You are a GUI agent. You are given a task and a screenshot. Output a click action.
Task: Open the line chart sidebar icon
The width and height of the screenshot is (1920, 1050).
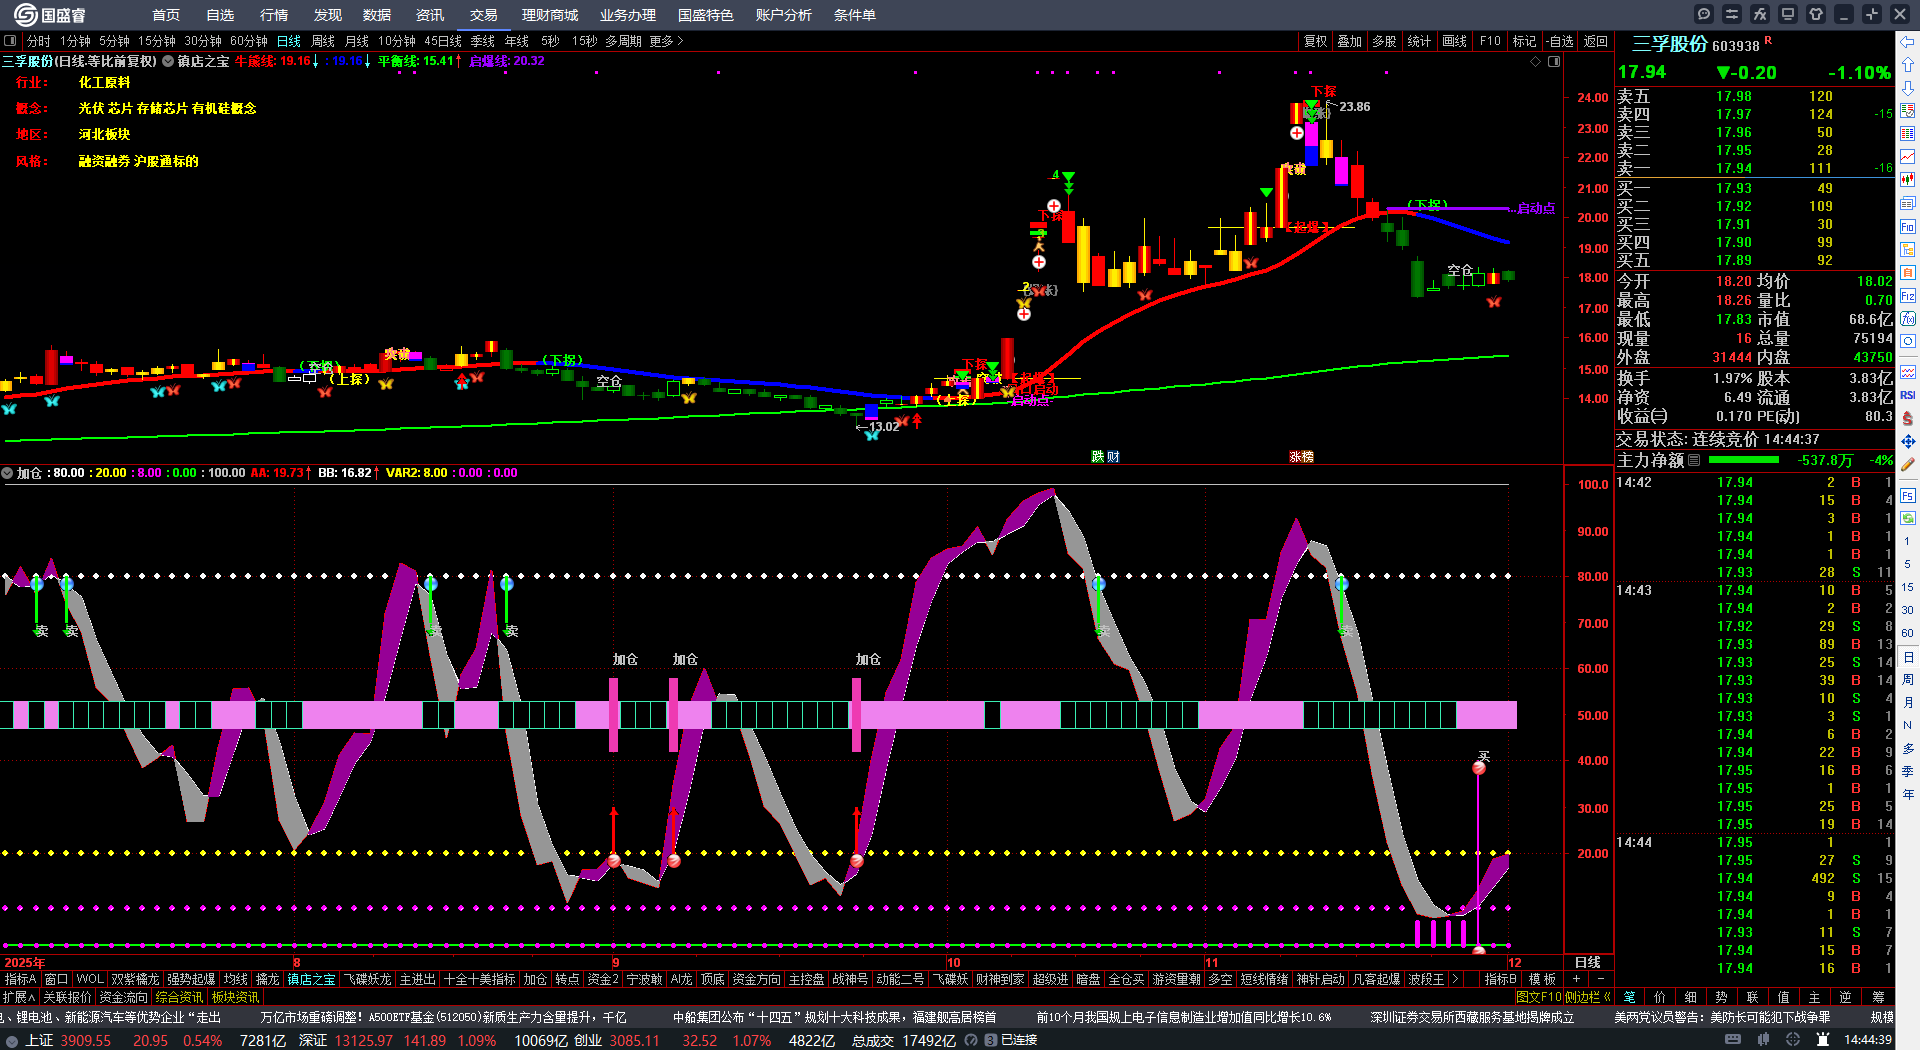pyautogui.click(x=1908, y=157)
